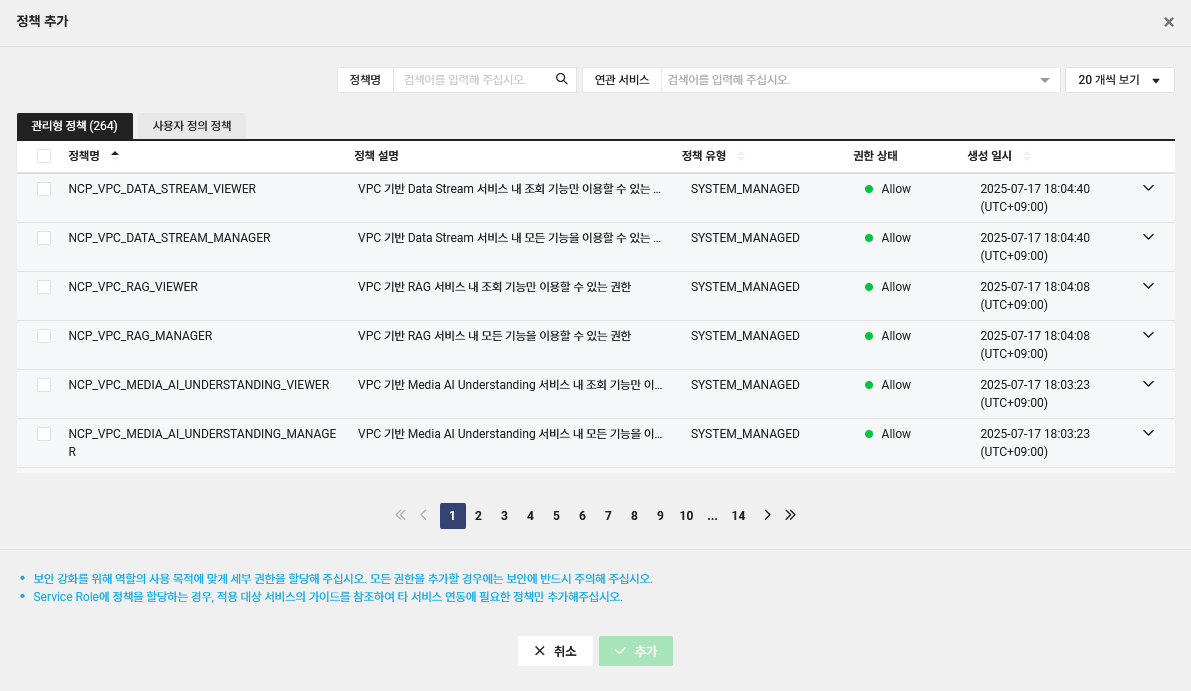The width and height of the screenshot is (1191, 691).
Task: Go to page 2
Action: [x=479, y=516]
